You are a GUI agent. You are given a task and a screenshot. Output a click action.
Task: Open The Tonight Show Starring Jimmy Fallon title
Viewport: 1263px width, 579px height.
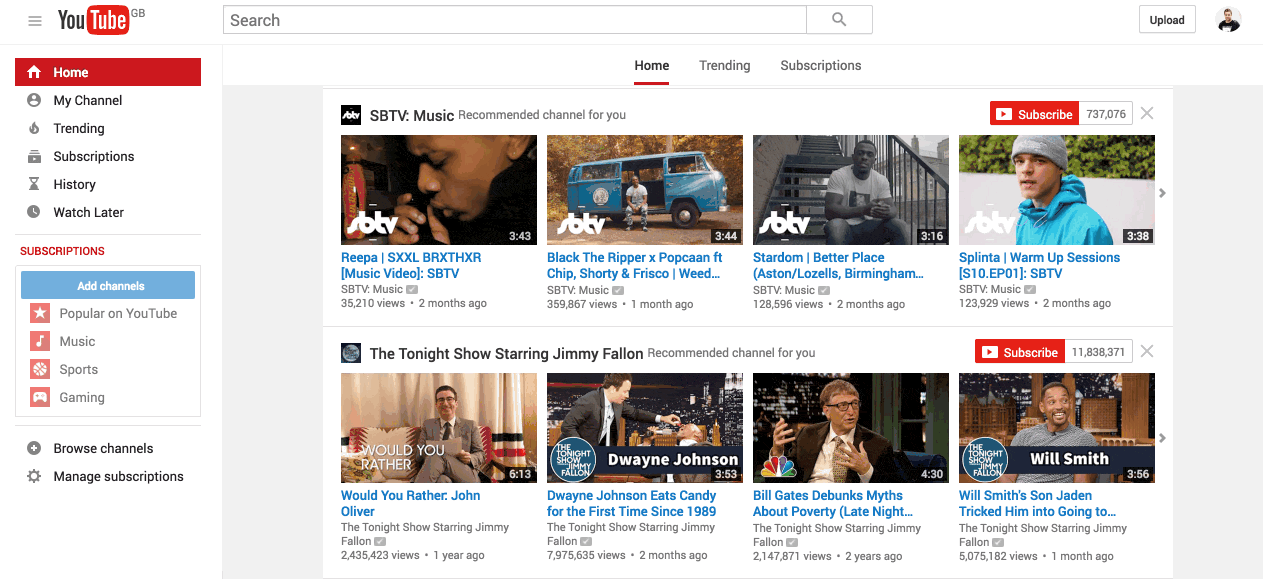[x=507, y=353]
